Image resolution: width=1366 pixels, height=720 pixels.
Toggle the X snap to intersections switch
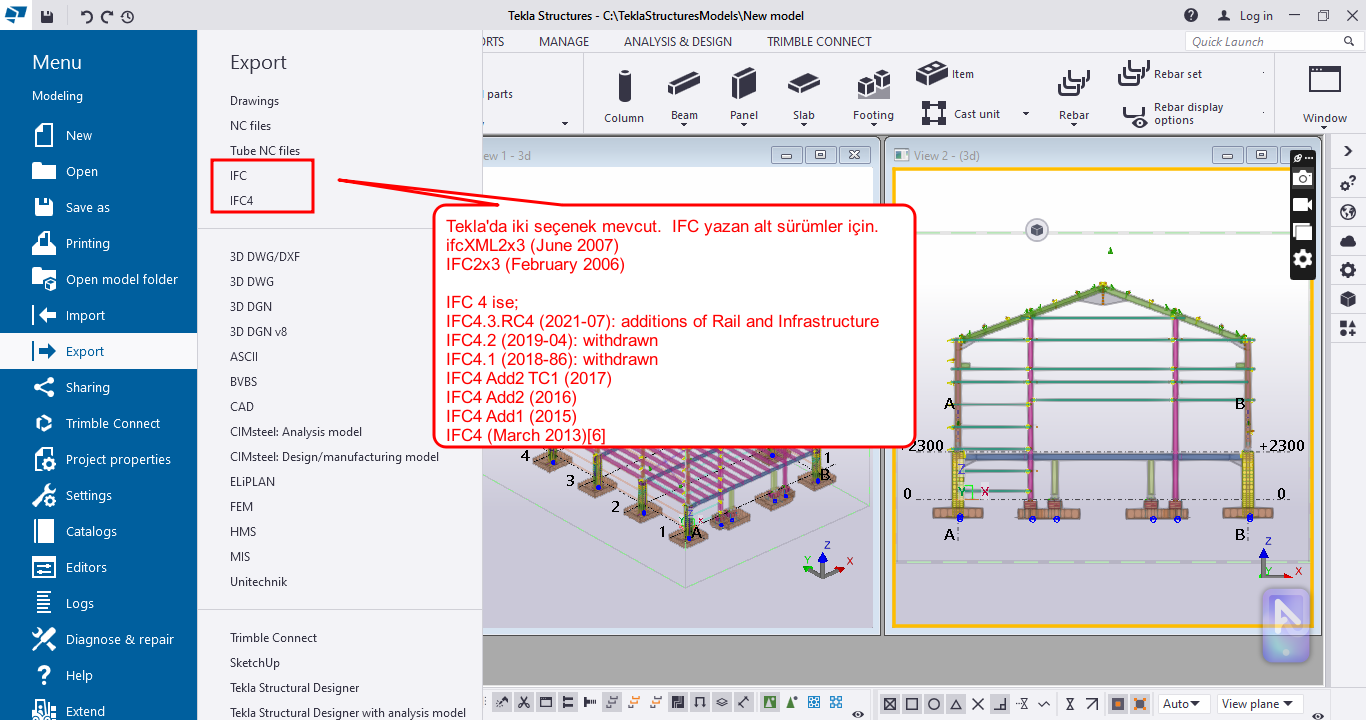tap(978, 704)
